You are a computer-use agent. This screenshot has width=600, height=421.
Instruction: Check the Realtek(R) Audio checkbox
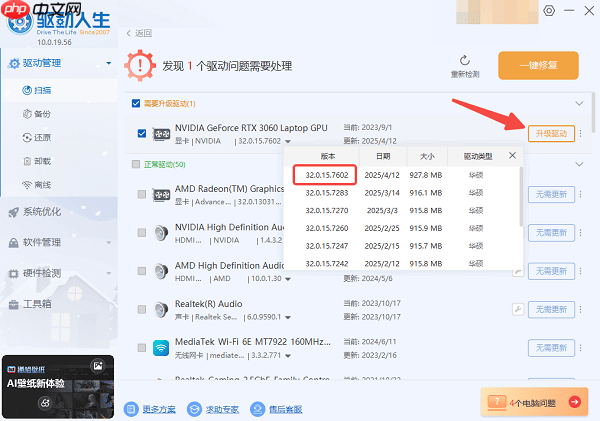click(x=142, y=309)
